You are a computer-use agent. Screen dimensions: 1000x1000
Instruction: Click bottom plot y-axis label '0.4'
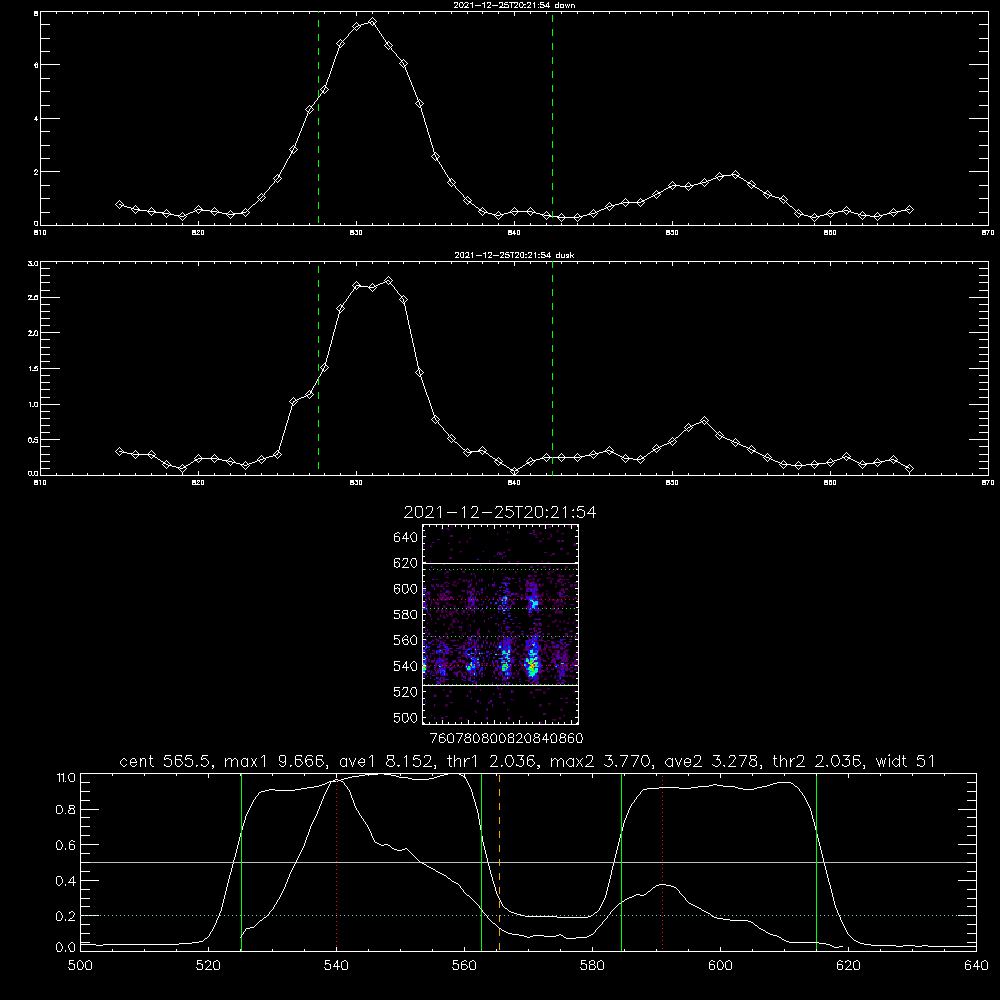coord(66,881)
